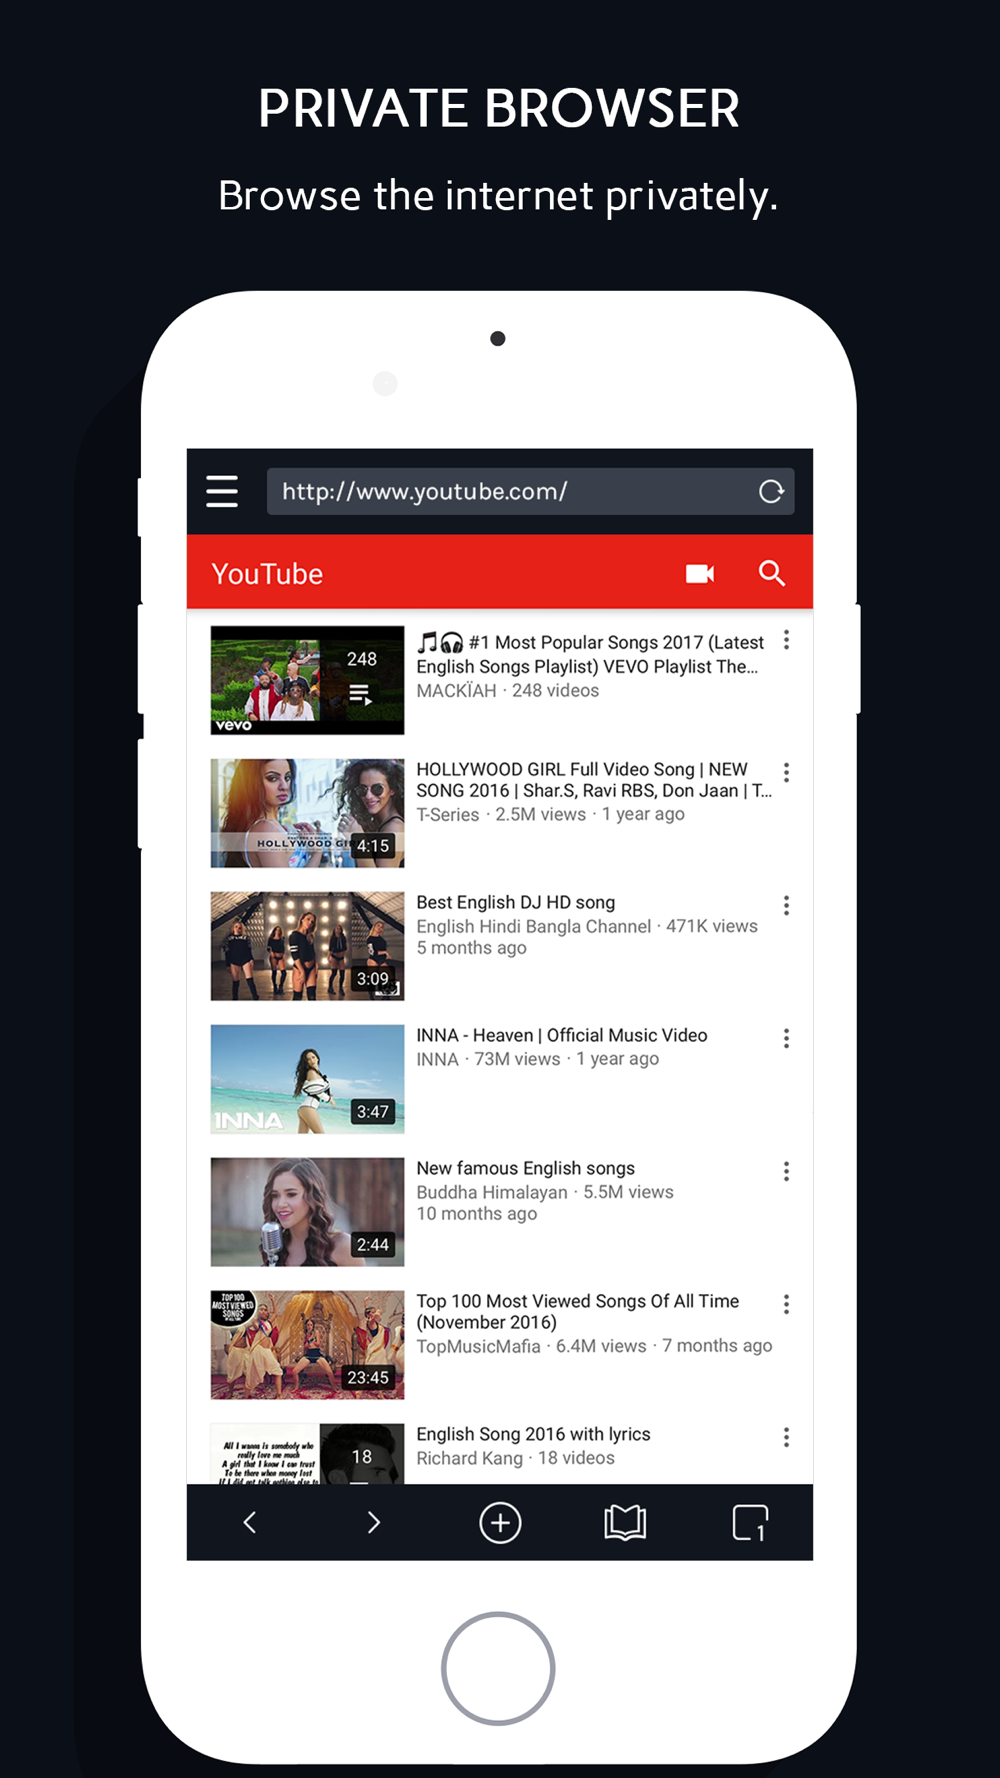Click 'English Hindi Bangla Channel' text
This screenshot has height=1778, width=1000.
click(534, 927)
